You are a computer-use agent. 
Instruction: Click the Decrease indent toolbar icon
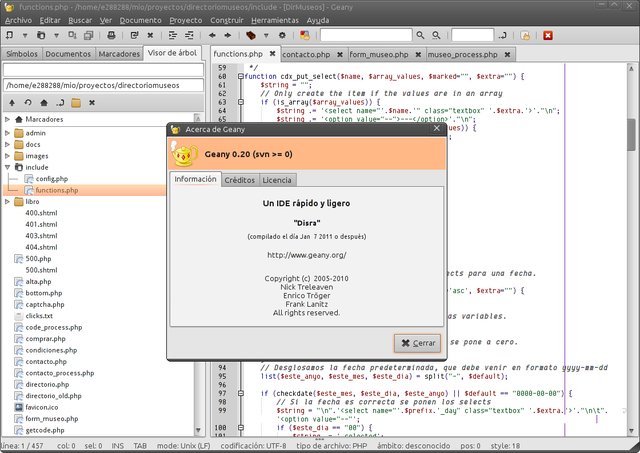189,36
